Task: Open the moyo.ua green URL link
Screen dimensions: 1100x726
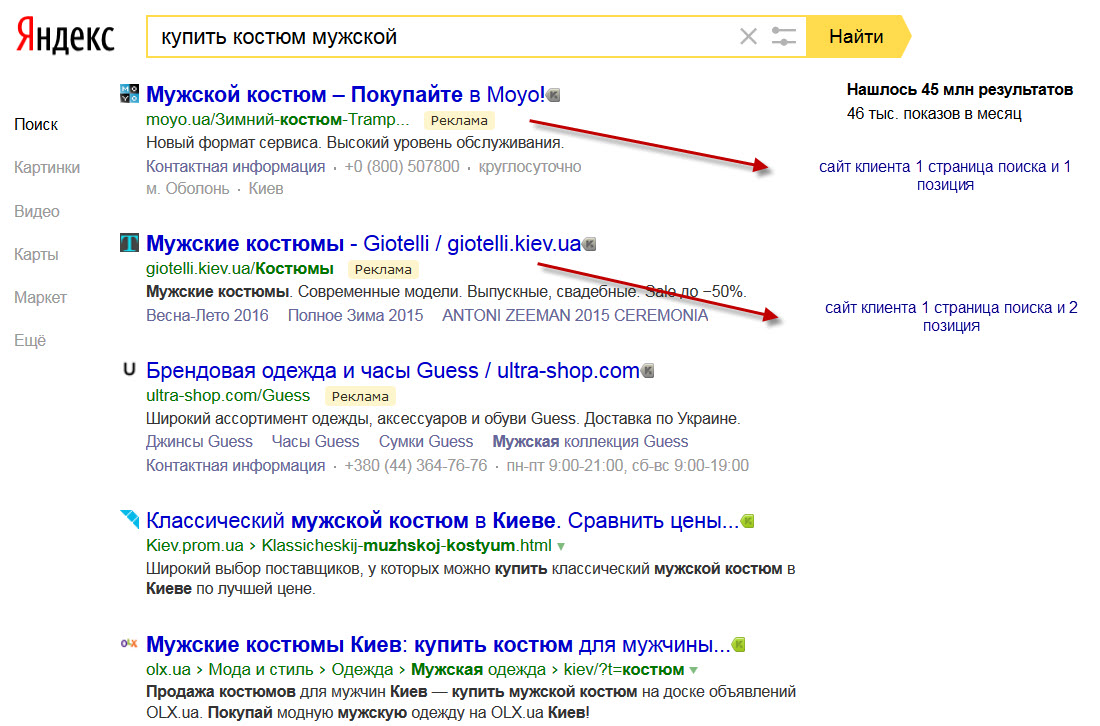Action: coord(277,120)
